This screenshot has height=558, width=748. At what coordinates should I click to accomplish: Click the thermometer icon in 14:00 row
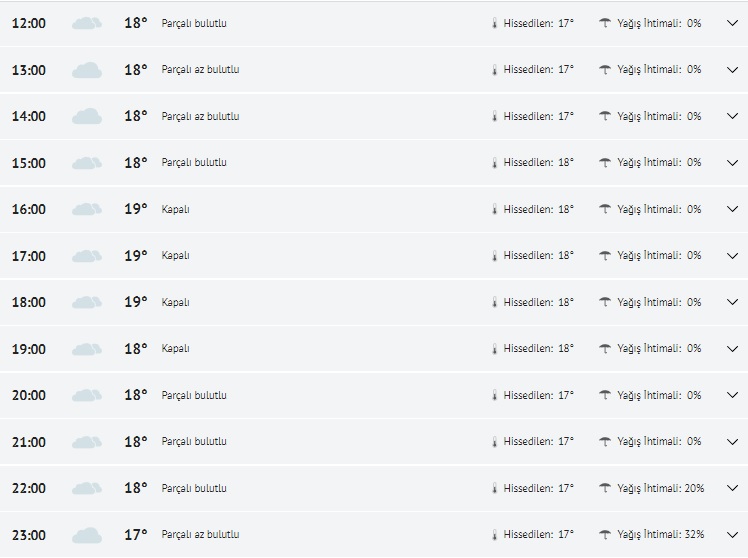[494, 116]
